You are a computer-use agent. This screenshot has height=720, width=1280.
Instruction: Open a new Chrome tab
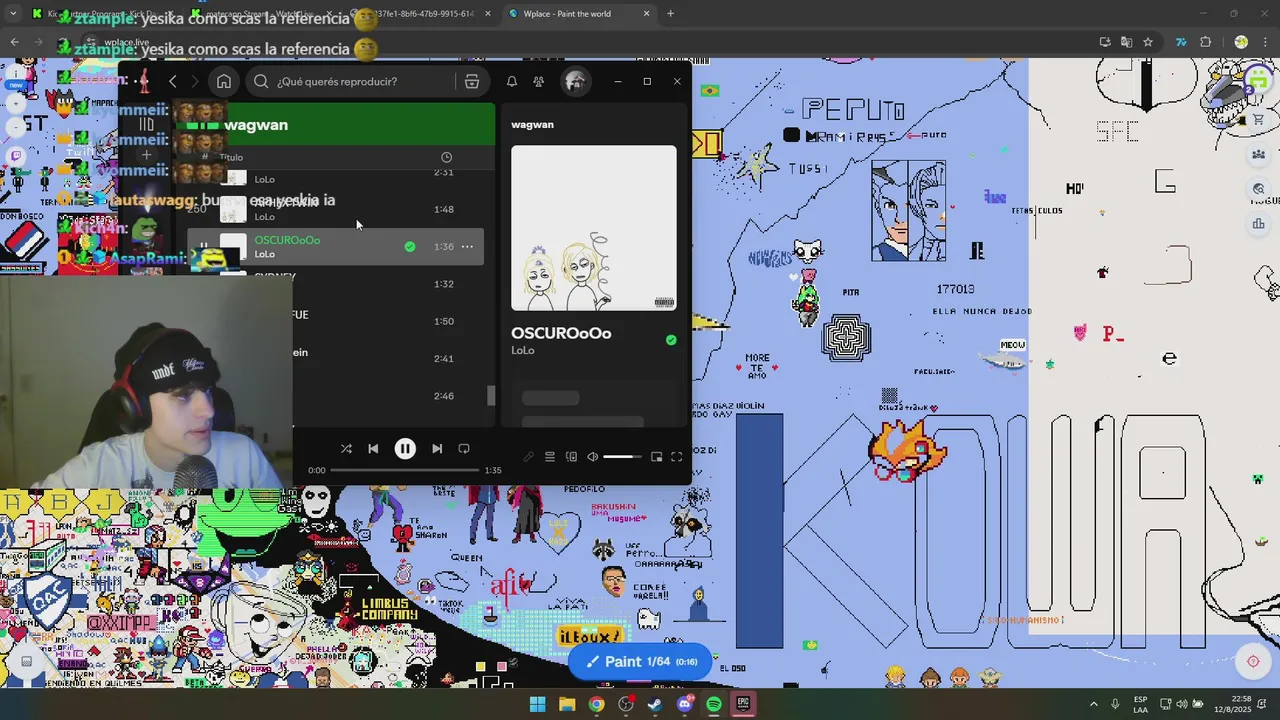point(670,14)
